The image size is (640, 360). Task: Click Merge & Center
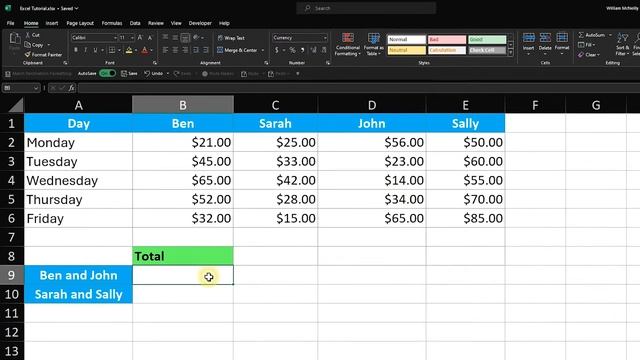tap(238, 50)
